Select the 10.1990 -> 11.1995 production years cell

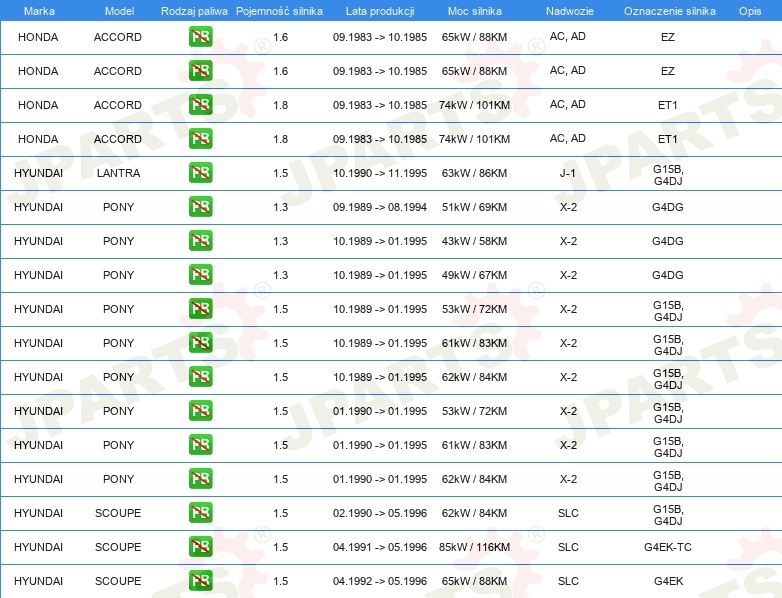click(380, 173)
